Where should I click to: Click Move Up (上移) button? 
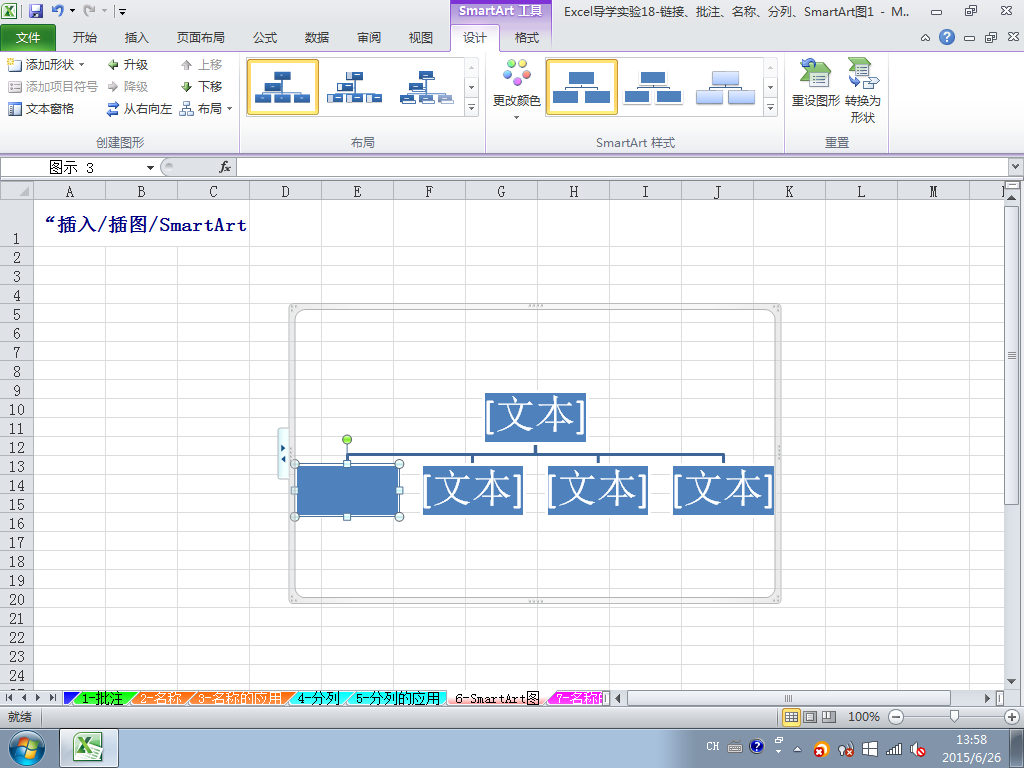tap(201, 65)
